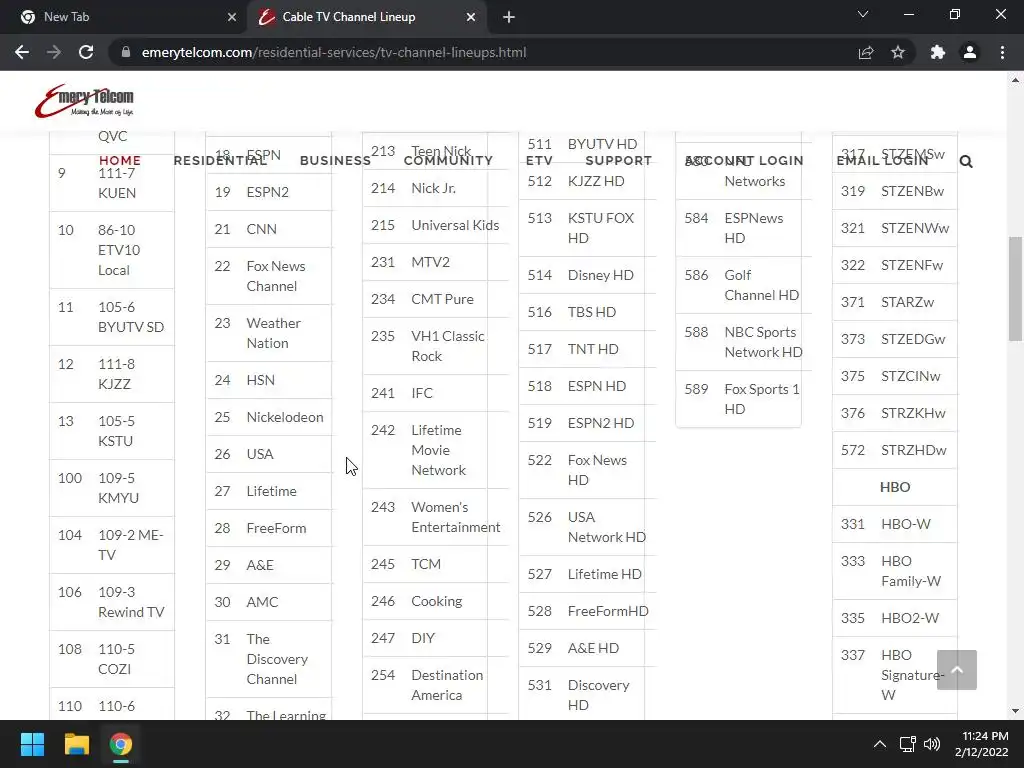Select the 'CNN' channel text
The width and height of the screenshot is (1024, 768).
click(x=261, y=229)
